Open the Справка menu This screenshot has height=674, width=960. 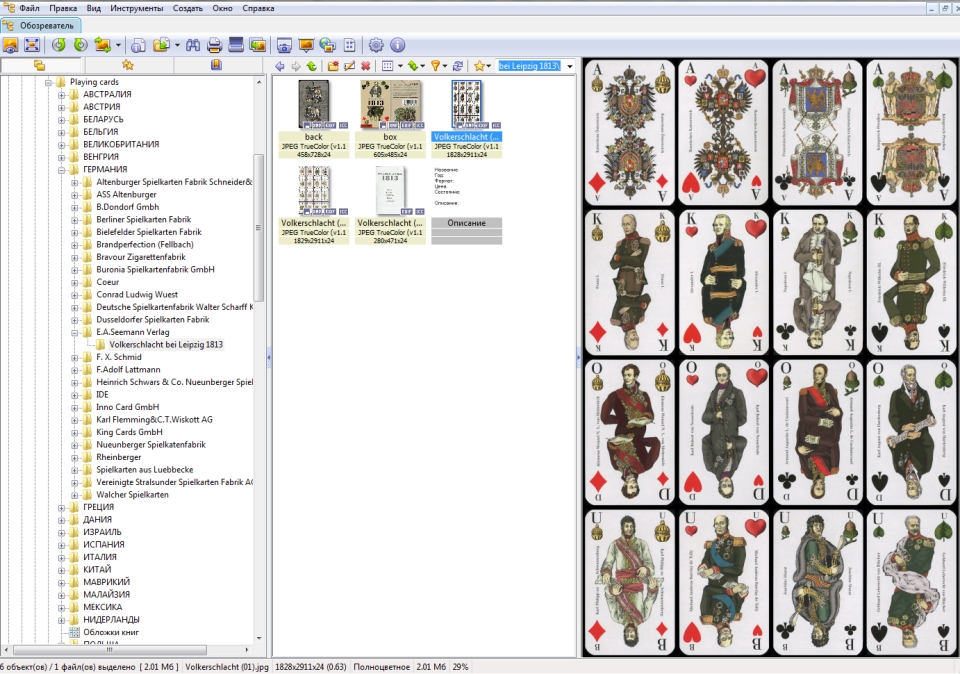(258, 9)
